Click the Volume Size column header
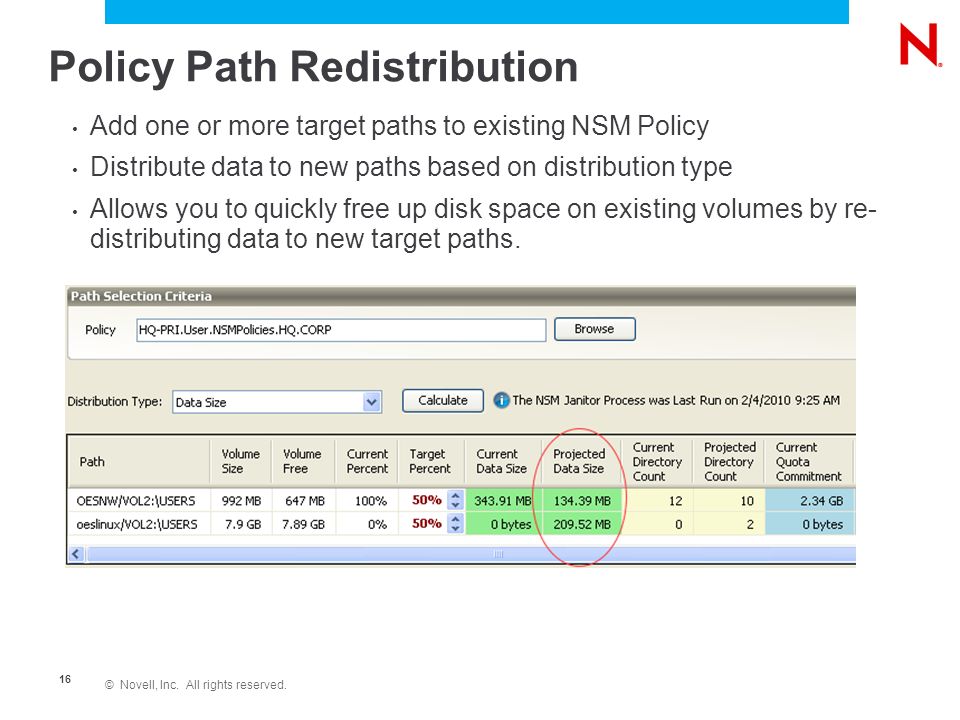This screenshot has width=960, height=720. point(241,462)
